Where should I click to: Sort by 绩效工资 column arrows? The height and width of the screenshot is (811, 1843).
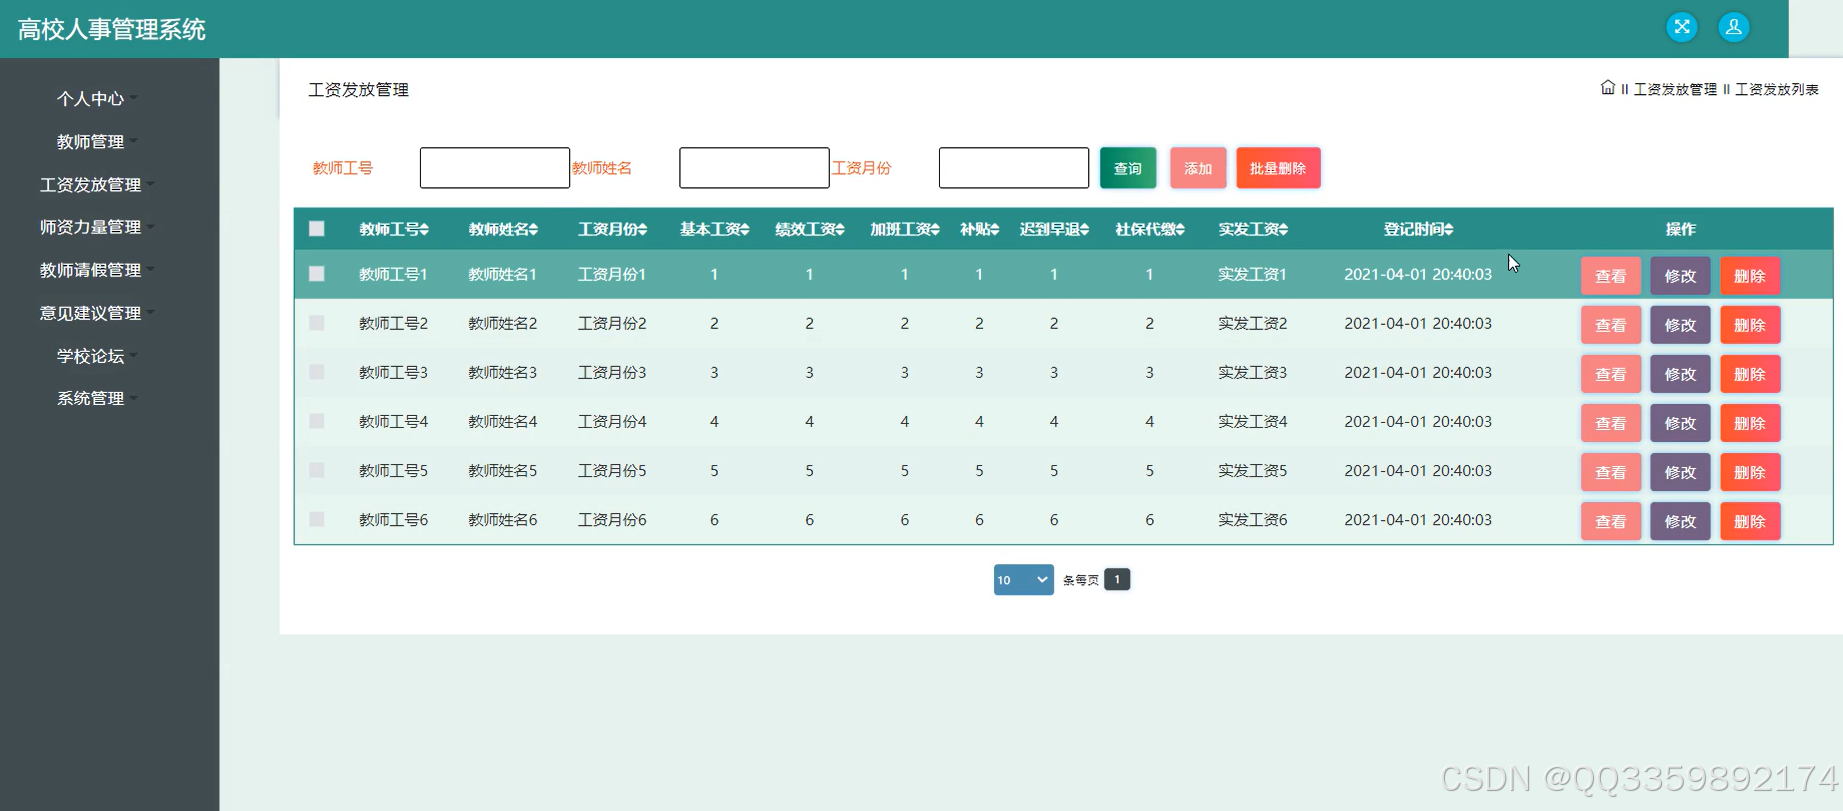pyautogui.click(x=840, y=230)
